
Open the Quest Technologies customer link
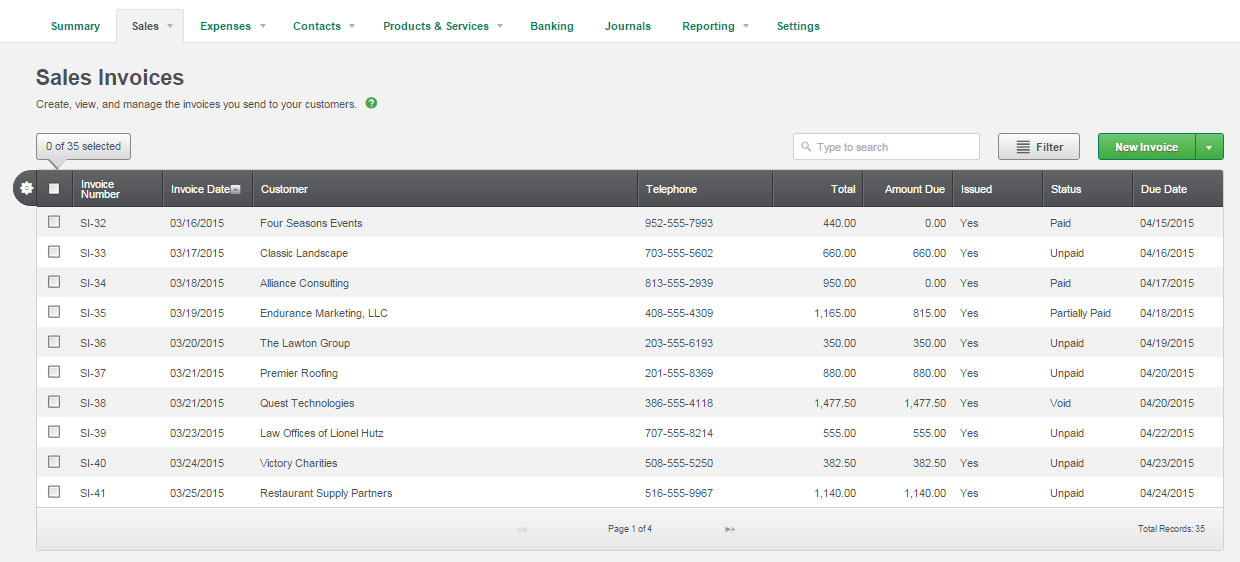click(307, 403)
